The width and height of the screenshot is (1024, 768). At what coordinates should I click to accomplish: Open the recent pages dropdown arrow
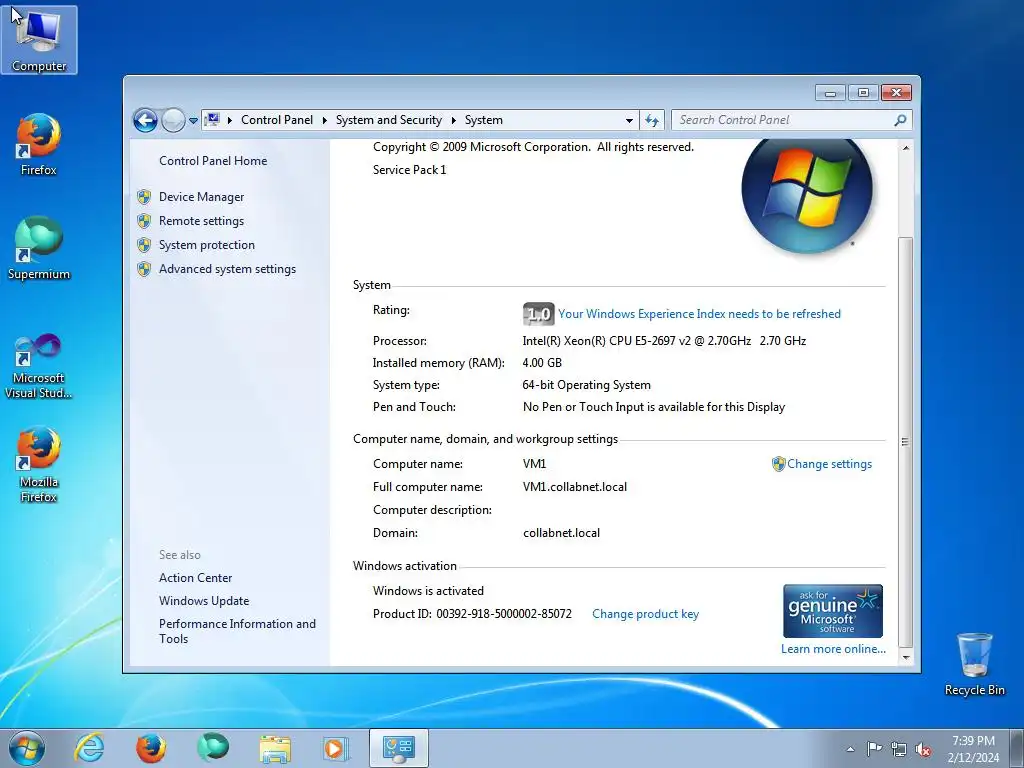(x=193, y=121)
